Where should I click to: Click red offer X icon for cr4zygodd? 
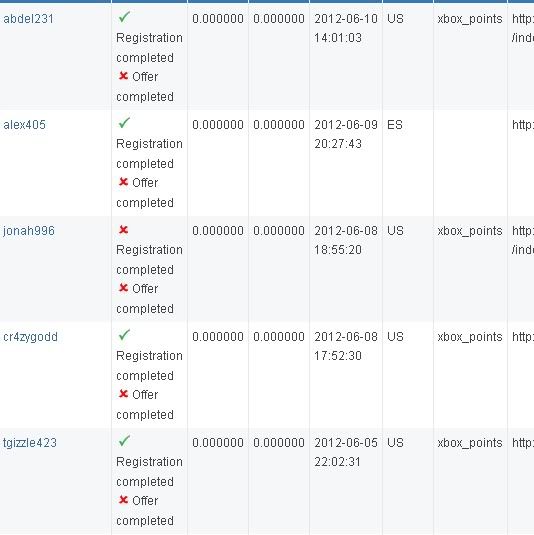pyautogui.click(x=123, y=394)
